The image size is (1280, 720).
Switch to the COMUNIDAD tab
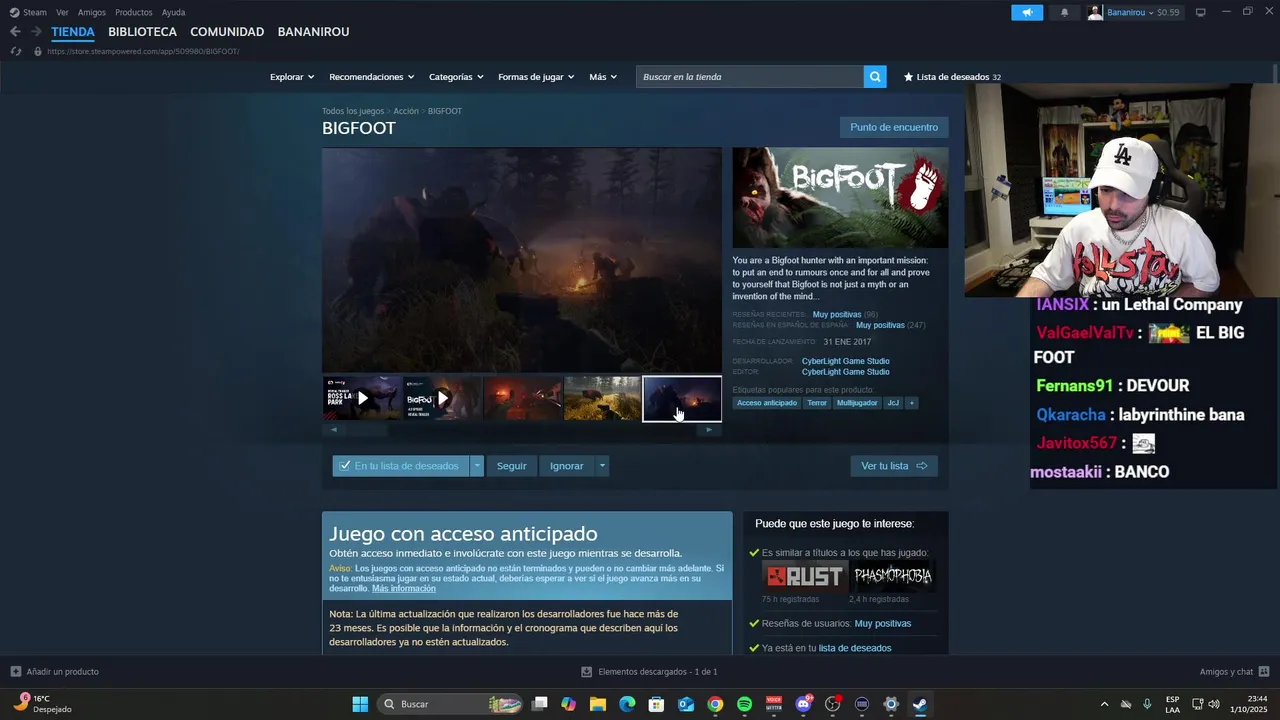pyautogui.click(x=227, y=32)
